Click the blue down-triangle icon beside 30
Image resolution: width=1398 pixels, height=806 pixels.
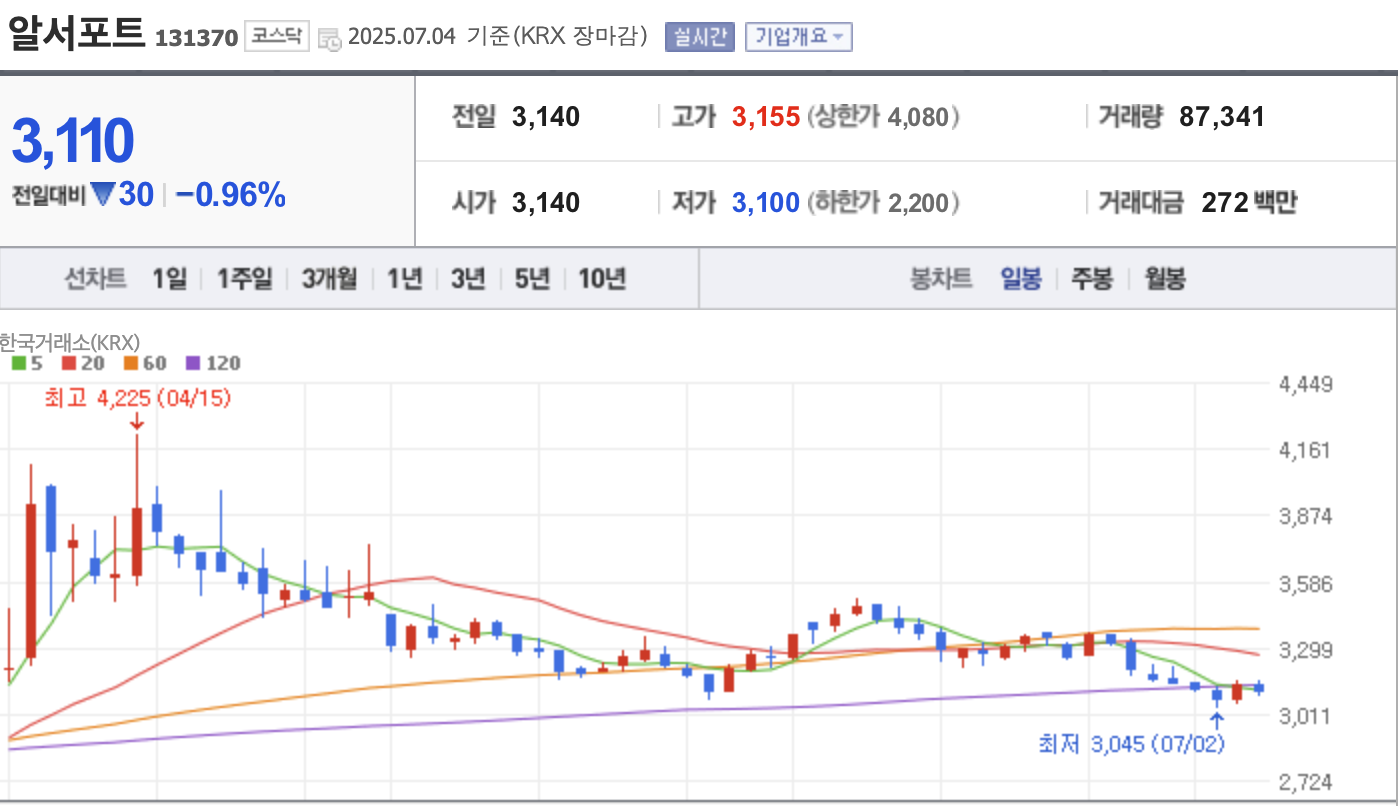[102, 194]
